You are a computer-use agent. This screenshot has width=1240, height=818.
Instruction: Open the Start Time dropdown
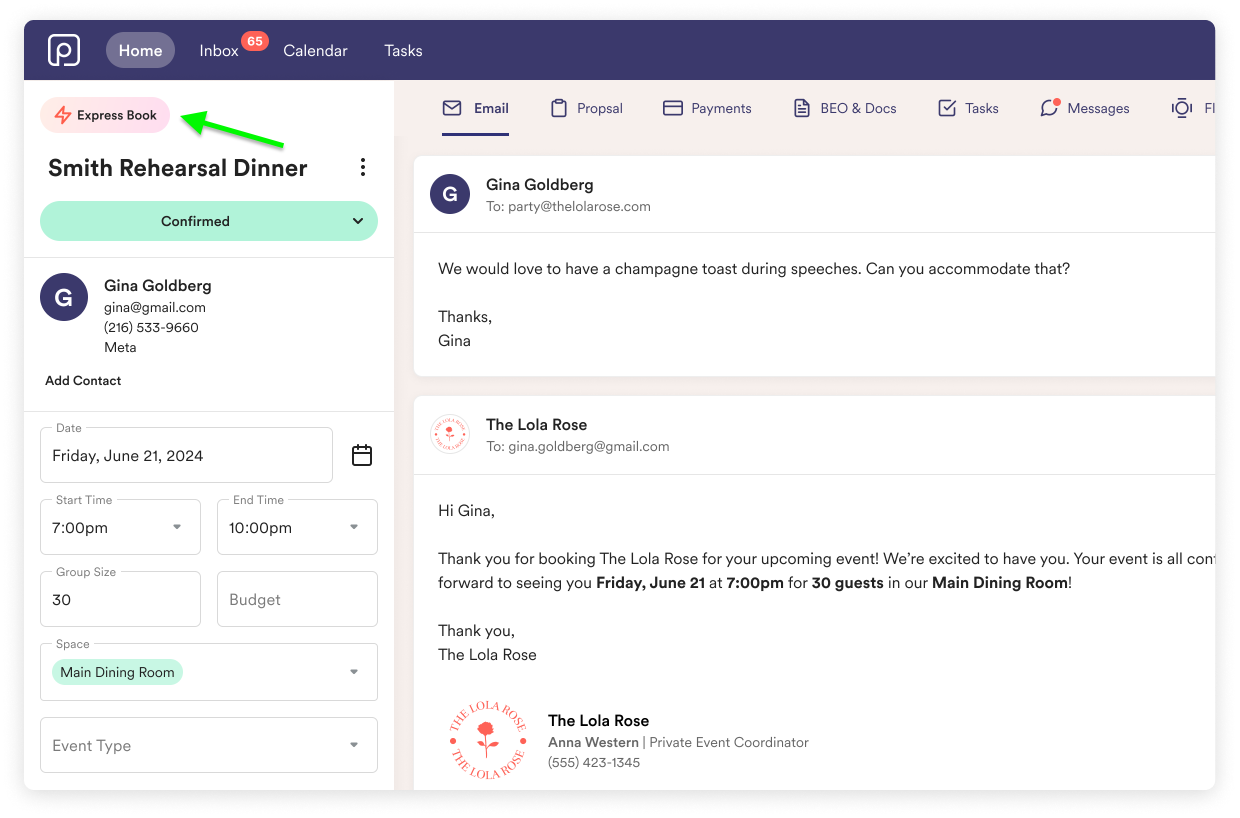[120, 527]
